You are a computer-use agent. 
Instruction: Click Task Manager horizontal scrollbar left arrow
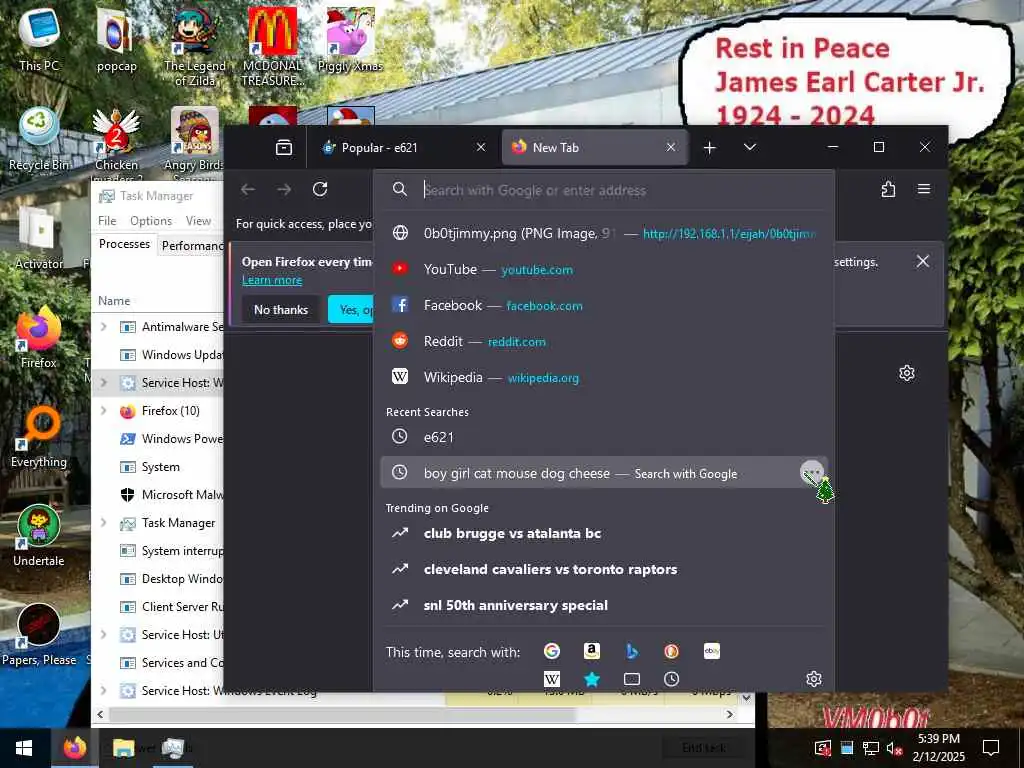point(100,714)
